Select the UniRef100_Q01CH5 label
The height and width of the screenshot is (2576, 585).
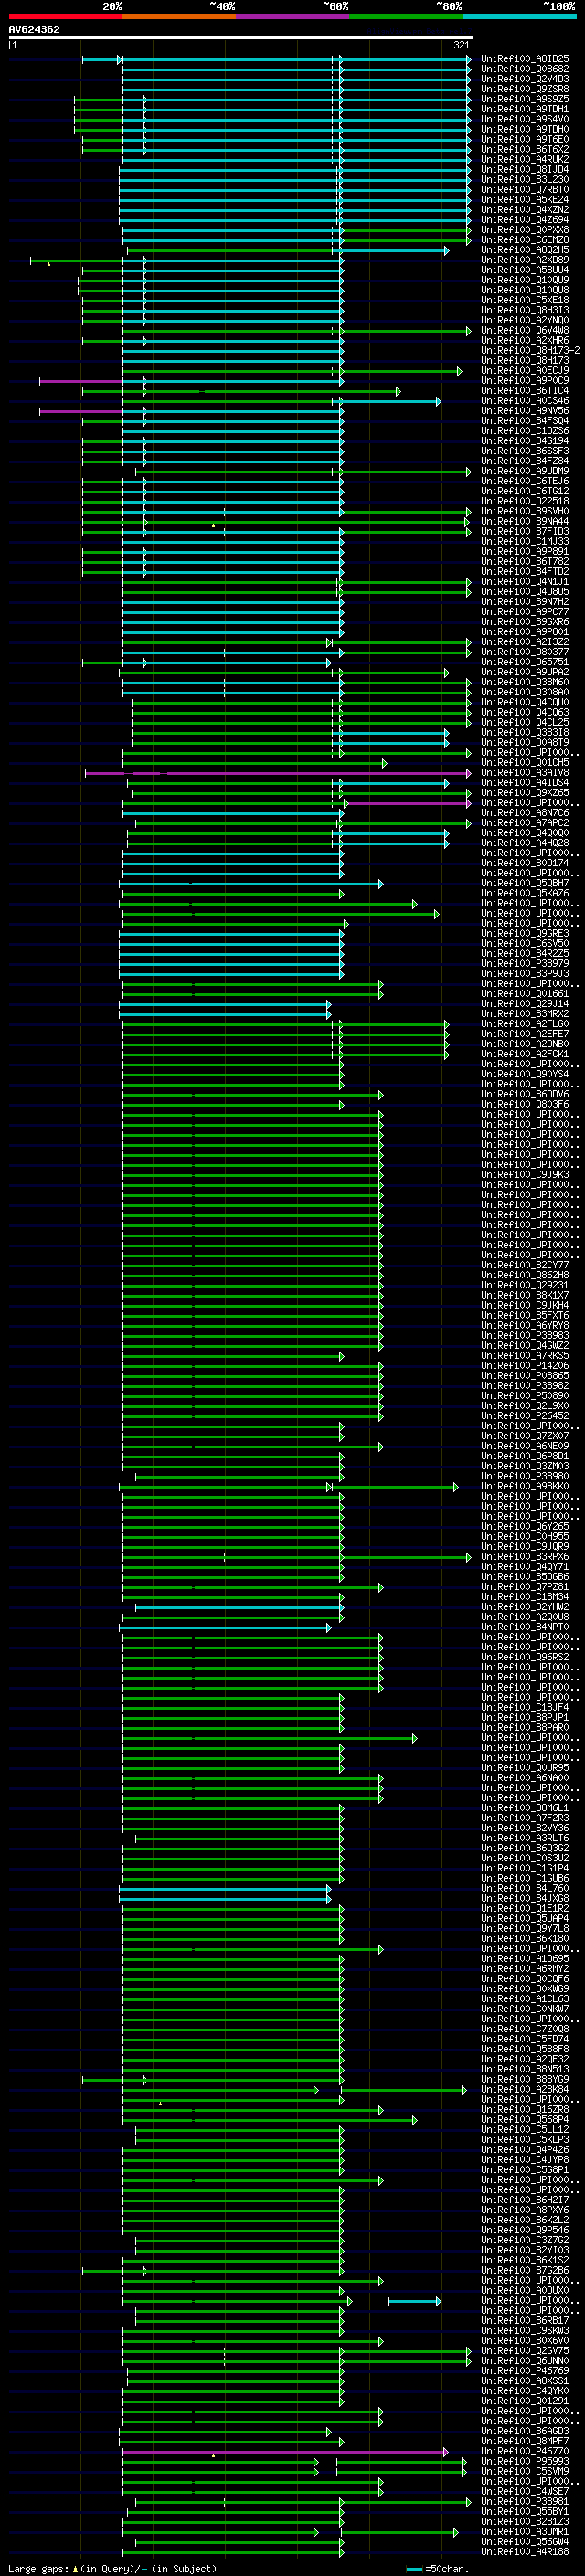525,763
